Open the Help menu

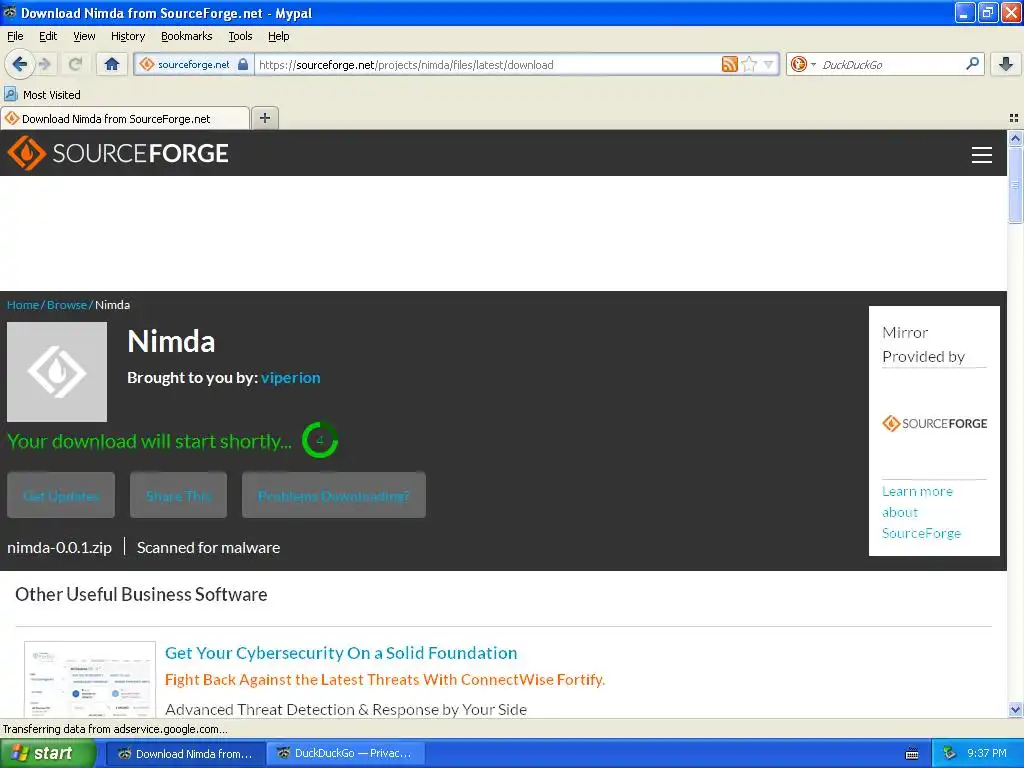click(278, 36)
